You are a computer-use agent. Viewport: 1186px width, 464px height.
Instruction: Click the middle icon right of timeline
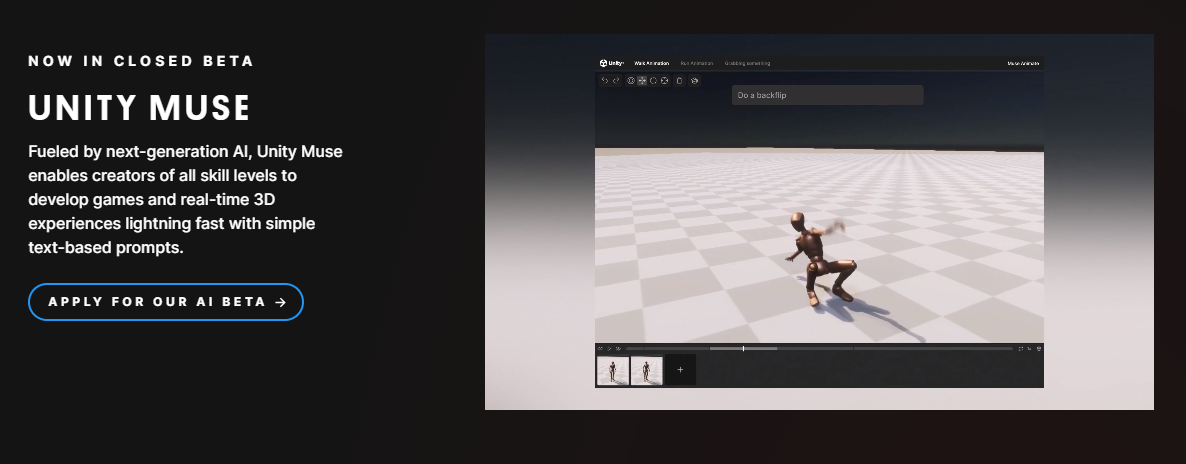pyautogui.click(x=1029, y=349)
